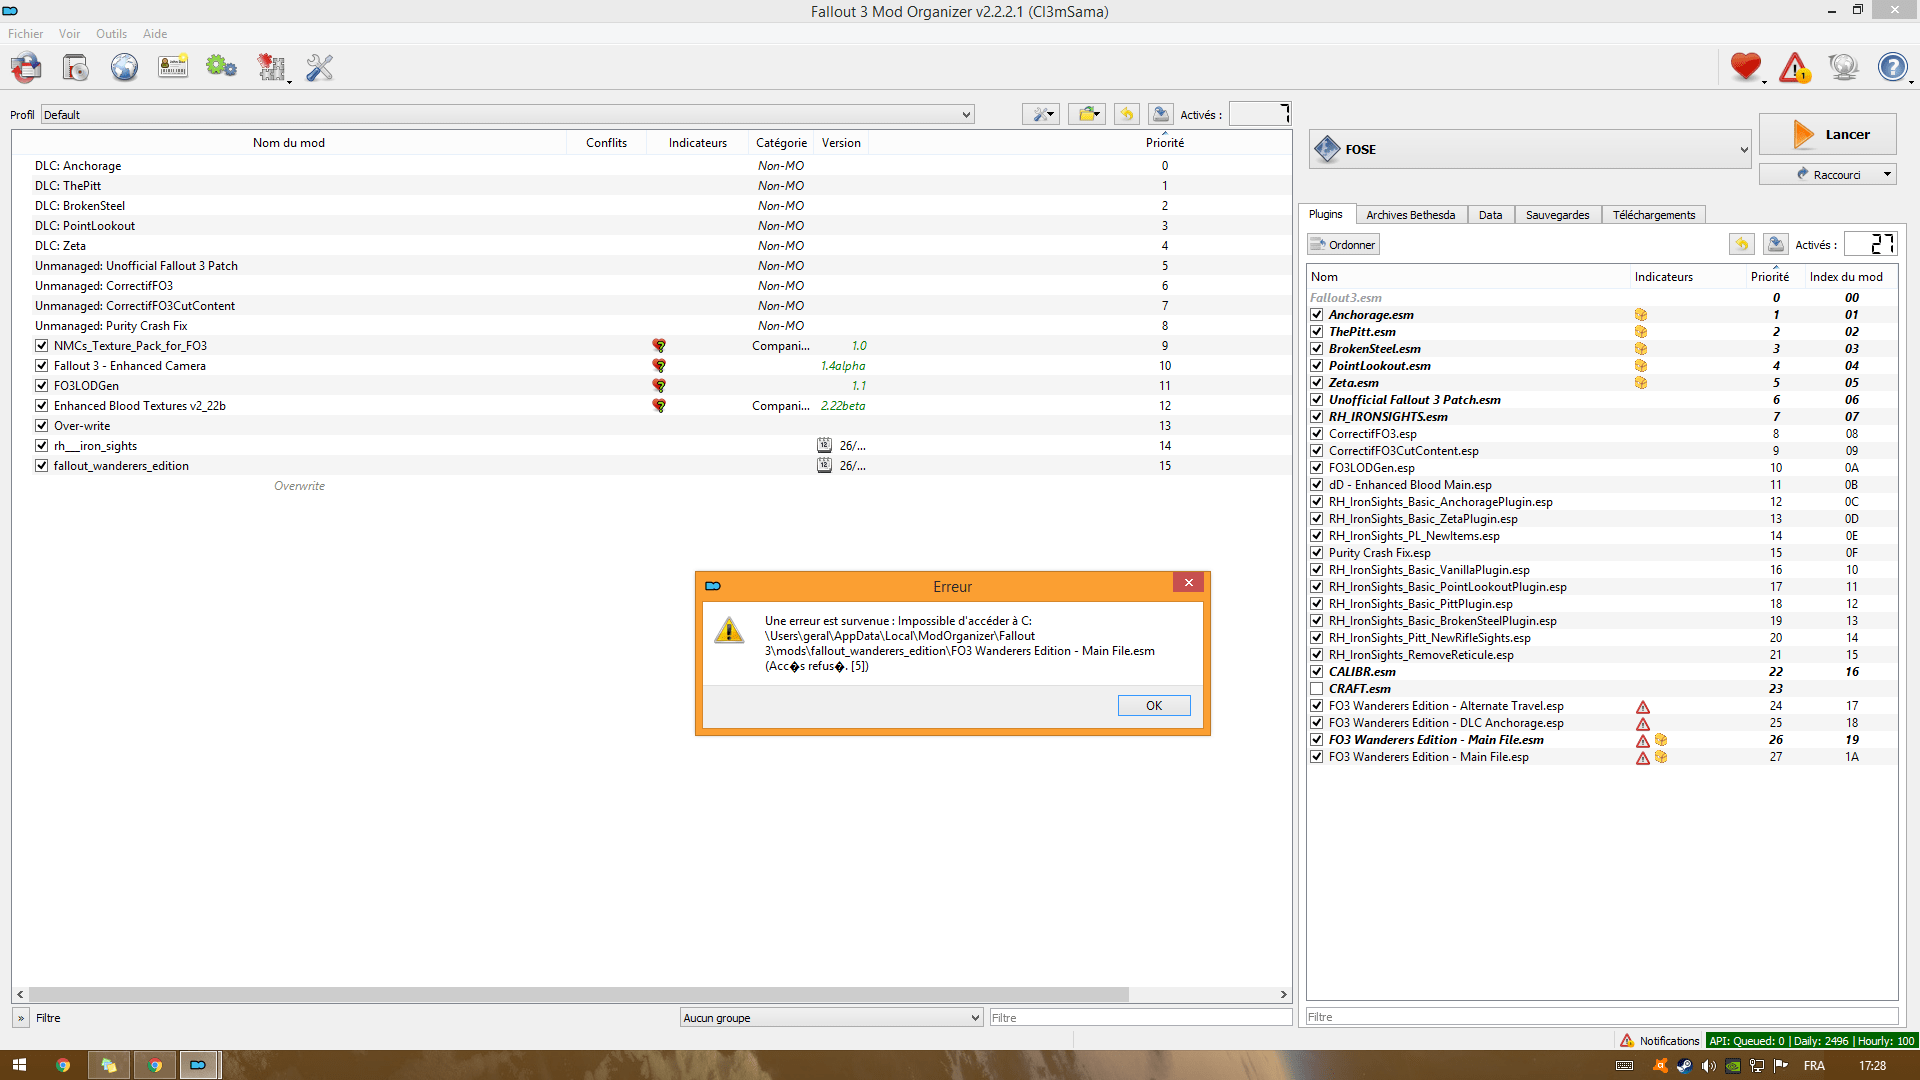This screenshot has height=1080, width=1920.
Task: Open the Voir menu
Action: pos(69,34)
